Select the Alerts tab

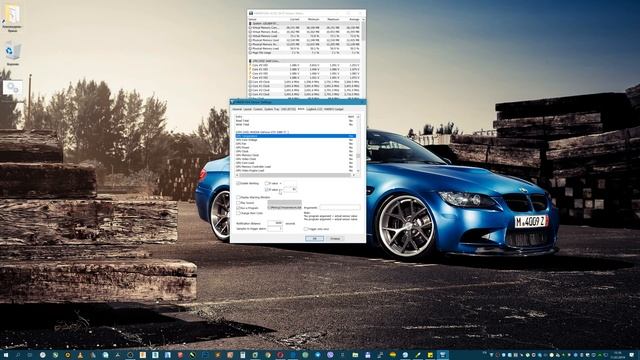point(301,109)
